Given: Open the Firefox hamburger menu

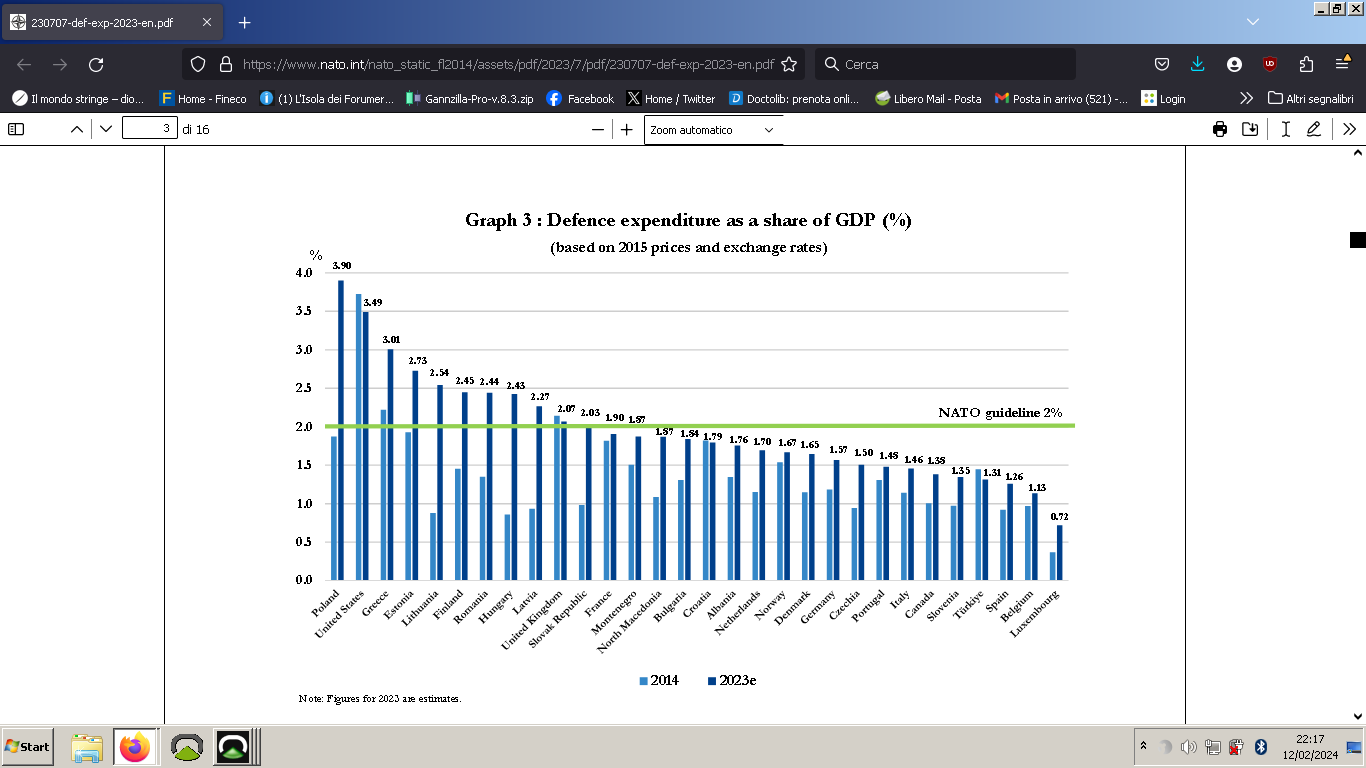Looking at the screenshot, I should click(1342, 64).
